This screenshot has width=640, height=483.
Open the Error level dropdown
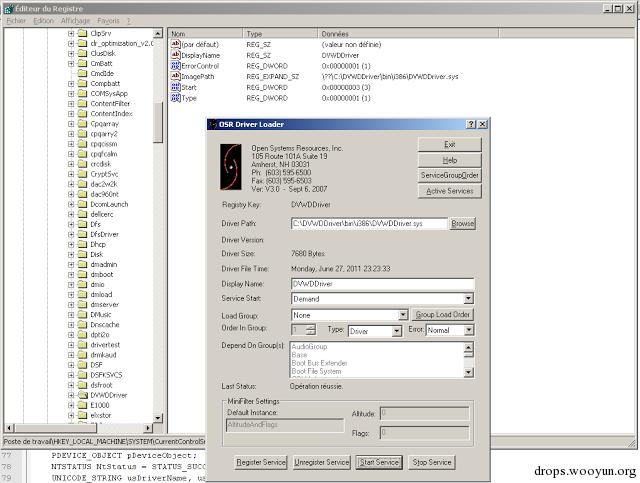click(x=469, y=330)
